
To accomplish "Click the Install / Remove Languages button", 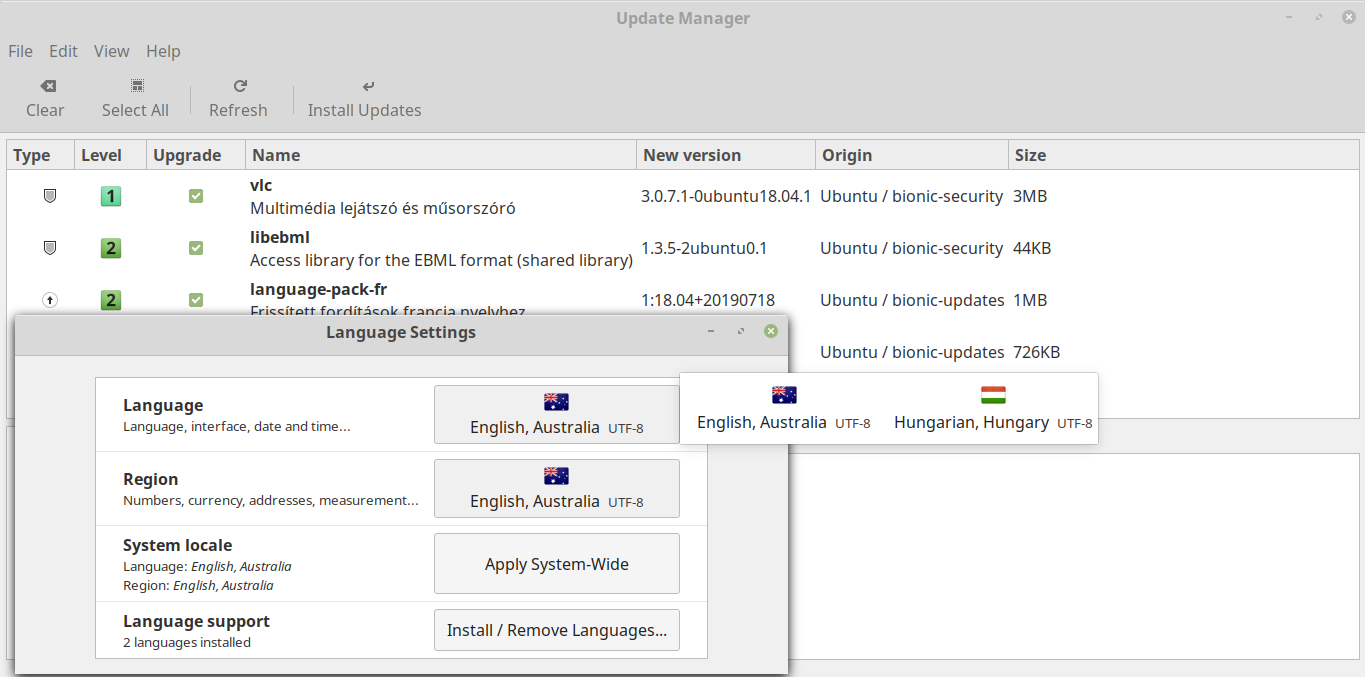I will (x=556, y=629).
